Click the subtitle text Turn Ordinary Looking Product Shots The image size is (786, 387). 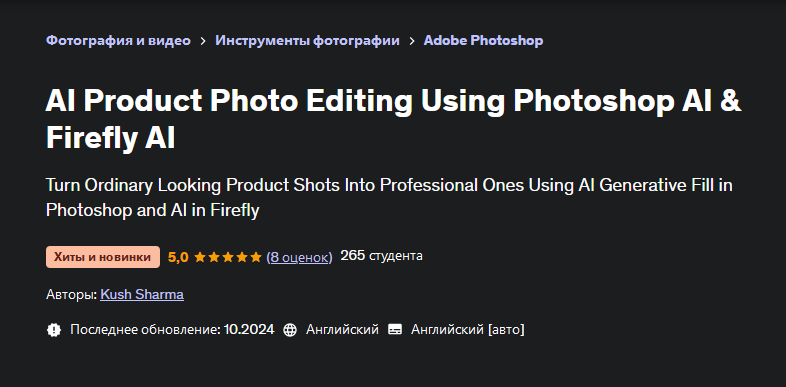pyautogui.click(x=389, y=198)
